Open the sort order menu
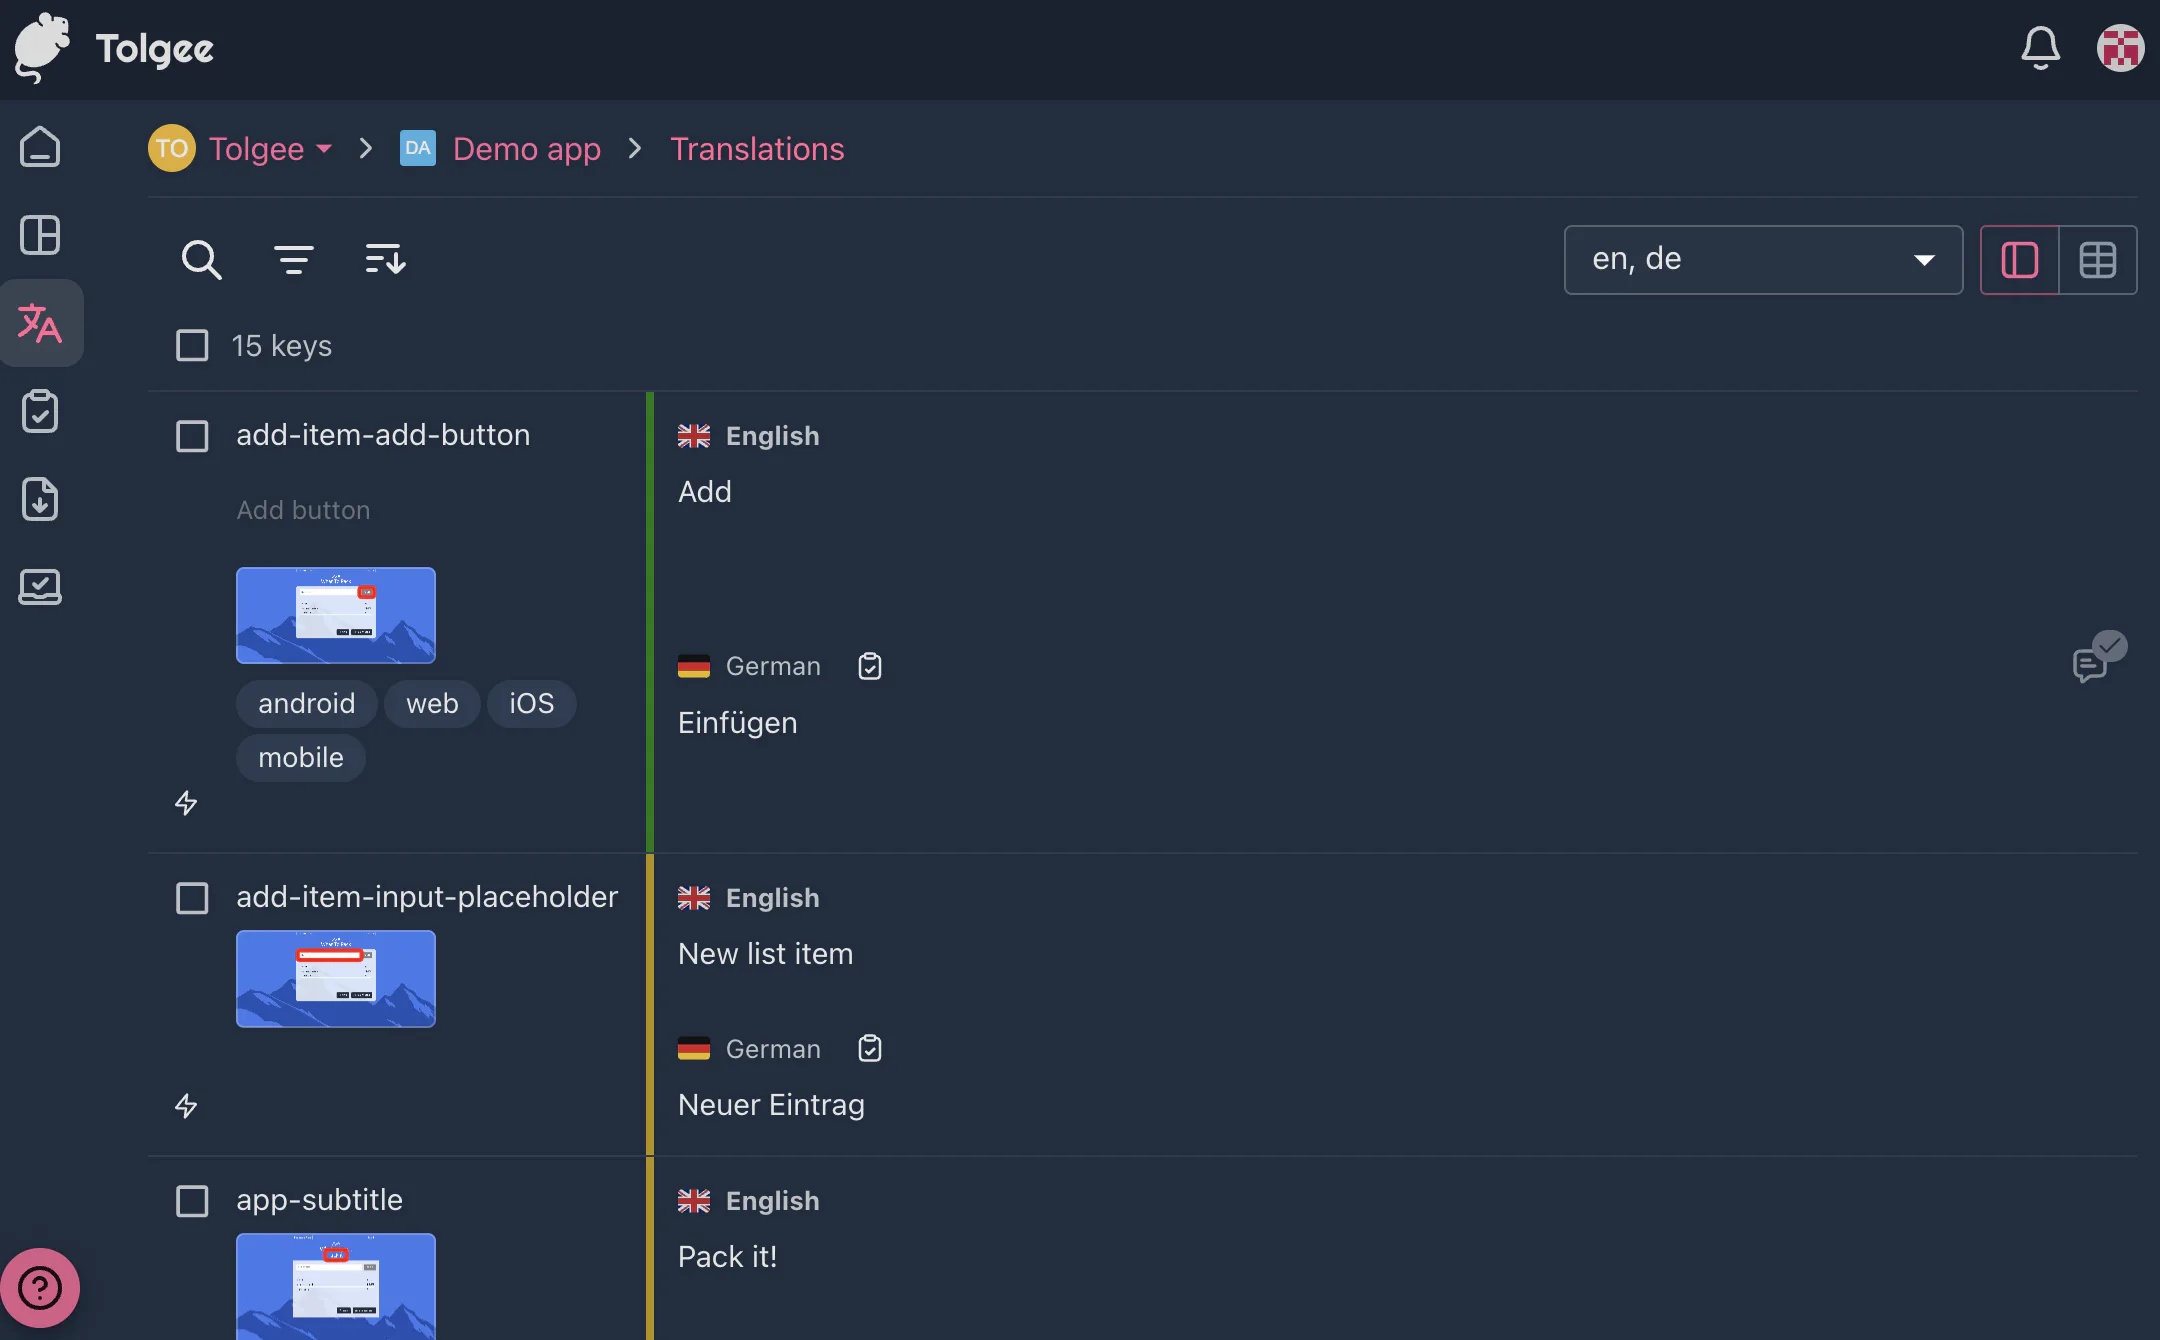 385,260
